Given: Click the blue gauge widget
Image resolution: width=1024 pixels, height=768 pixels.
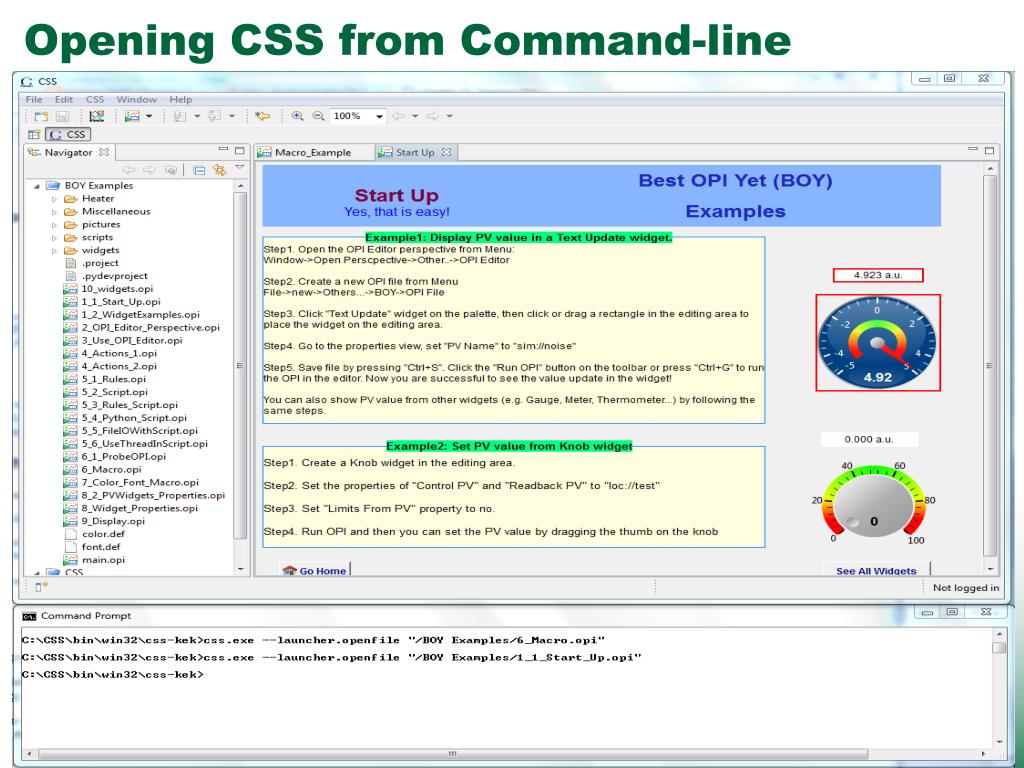Looking at the screenshot, I should point(877,343).
